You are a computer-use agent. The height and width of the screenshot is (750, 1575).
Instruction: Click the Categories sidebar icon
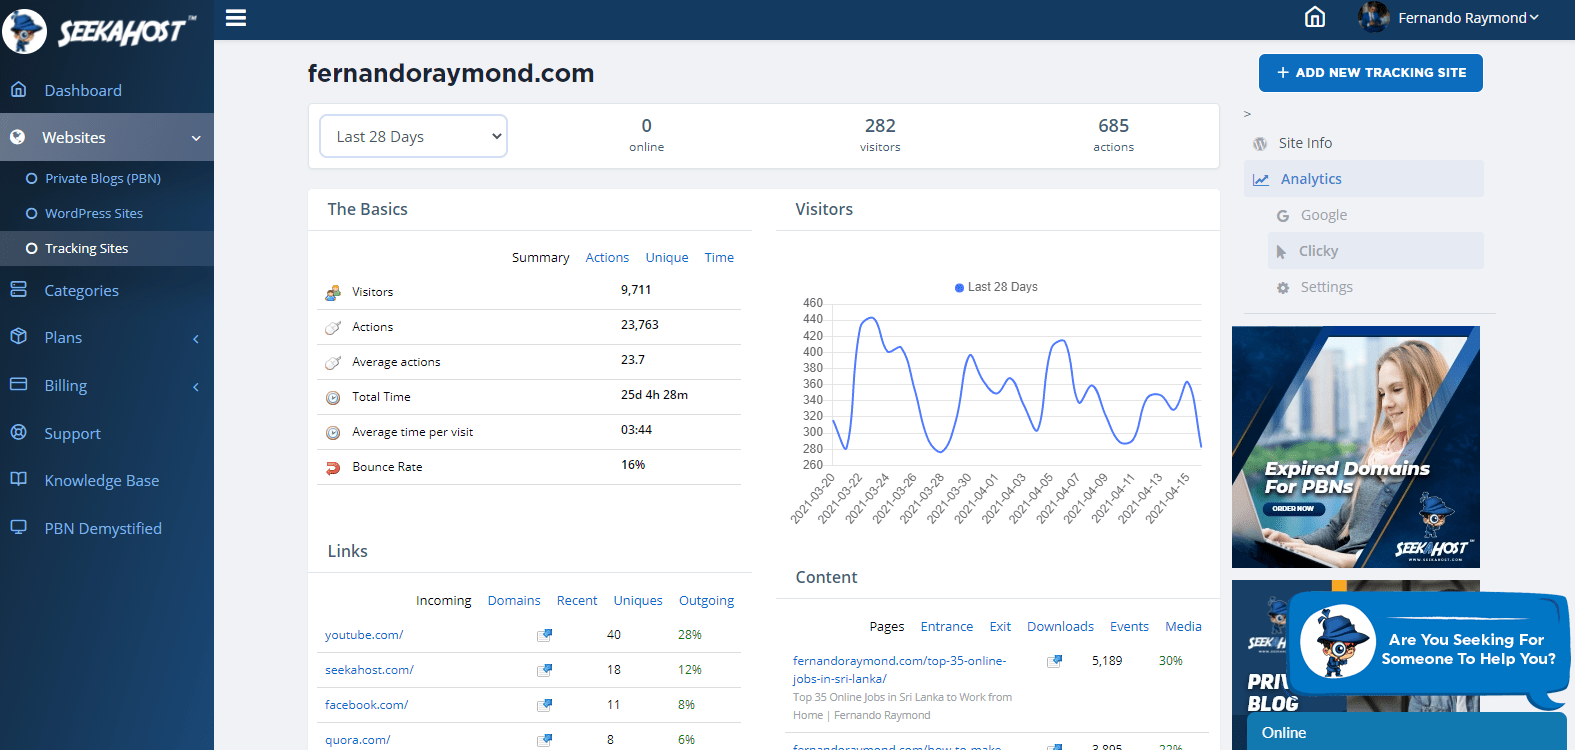pyautogui.click(x=18, y=290)
